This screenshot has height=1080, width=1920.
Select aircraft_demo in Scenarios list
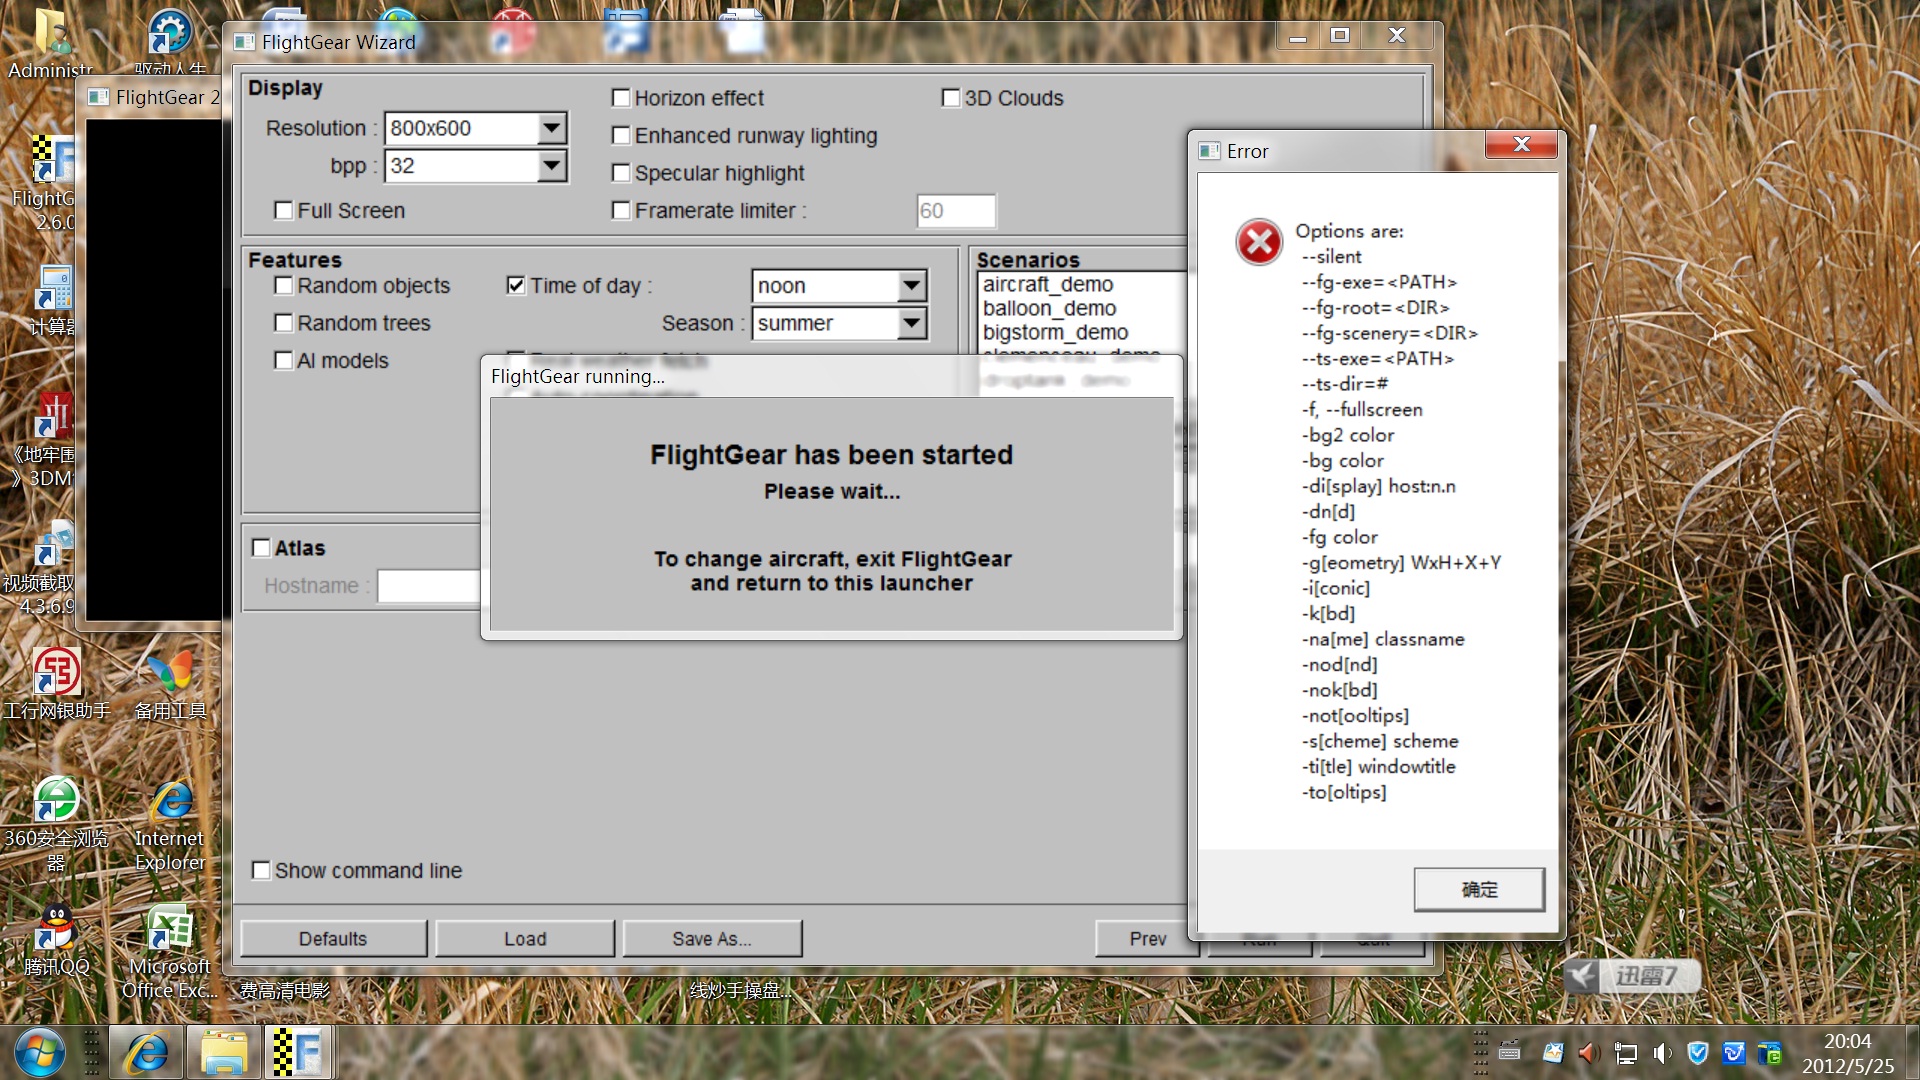(1048, 285)
